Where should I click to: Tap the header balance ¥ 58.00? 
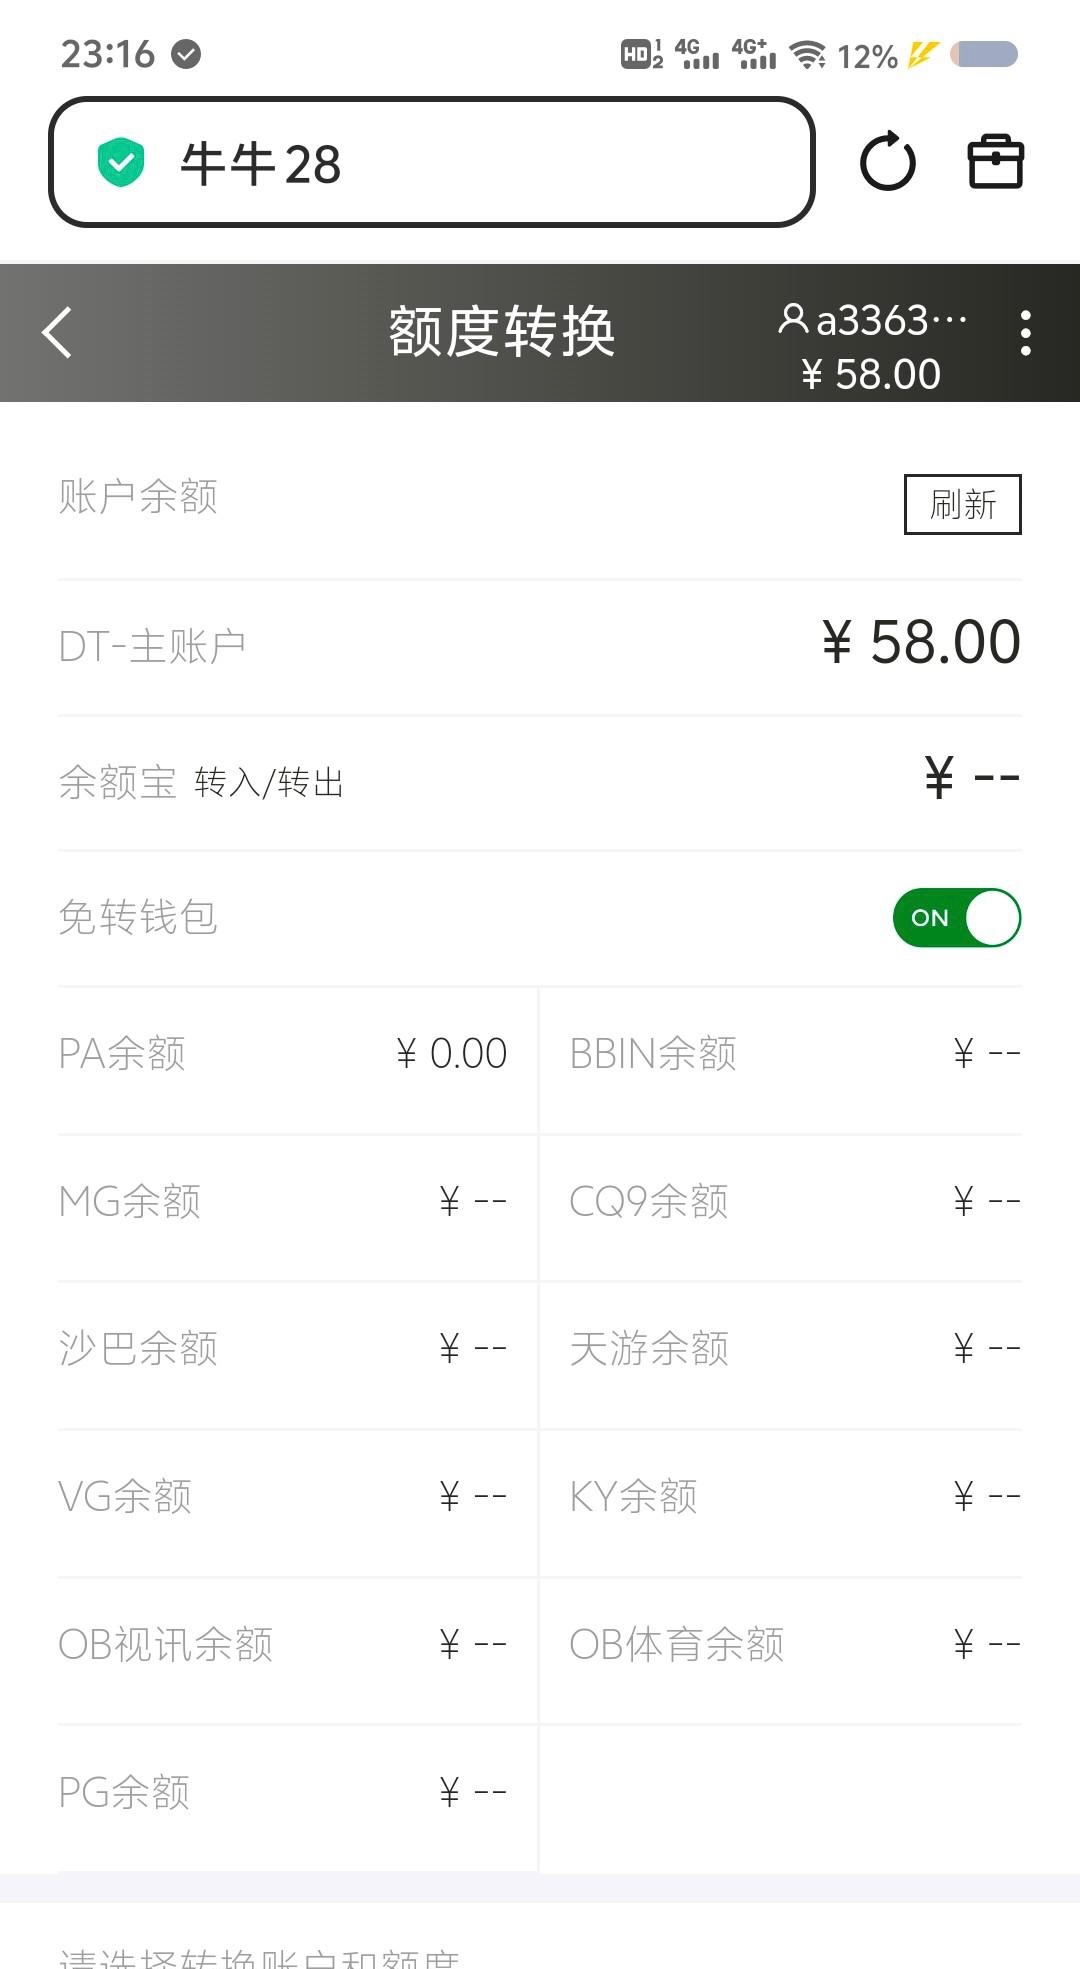coord(871,375)
